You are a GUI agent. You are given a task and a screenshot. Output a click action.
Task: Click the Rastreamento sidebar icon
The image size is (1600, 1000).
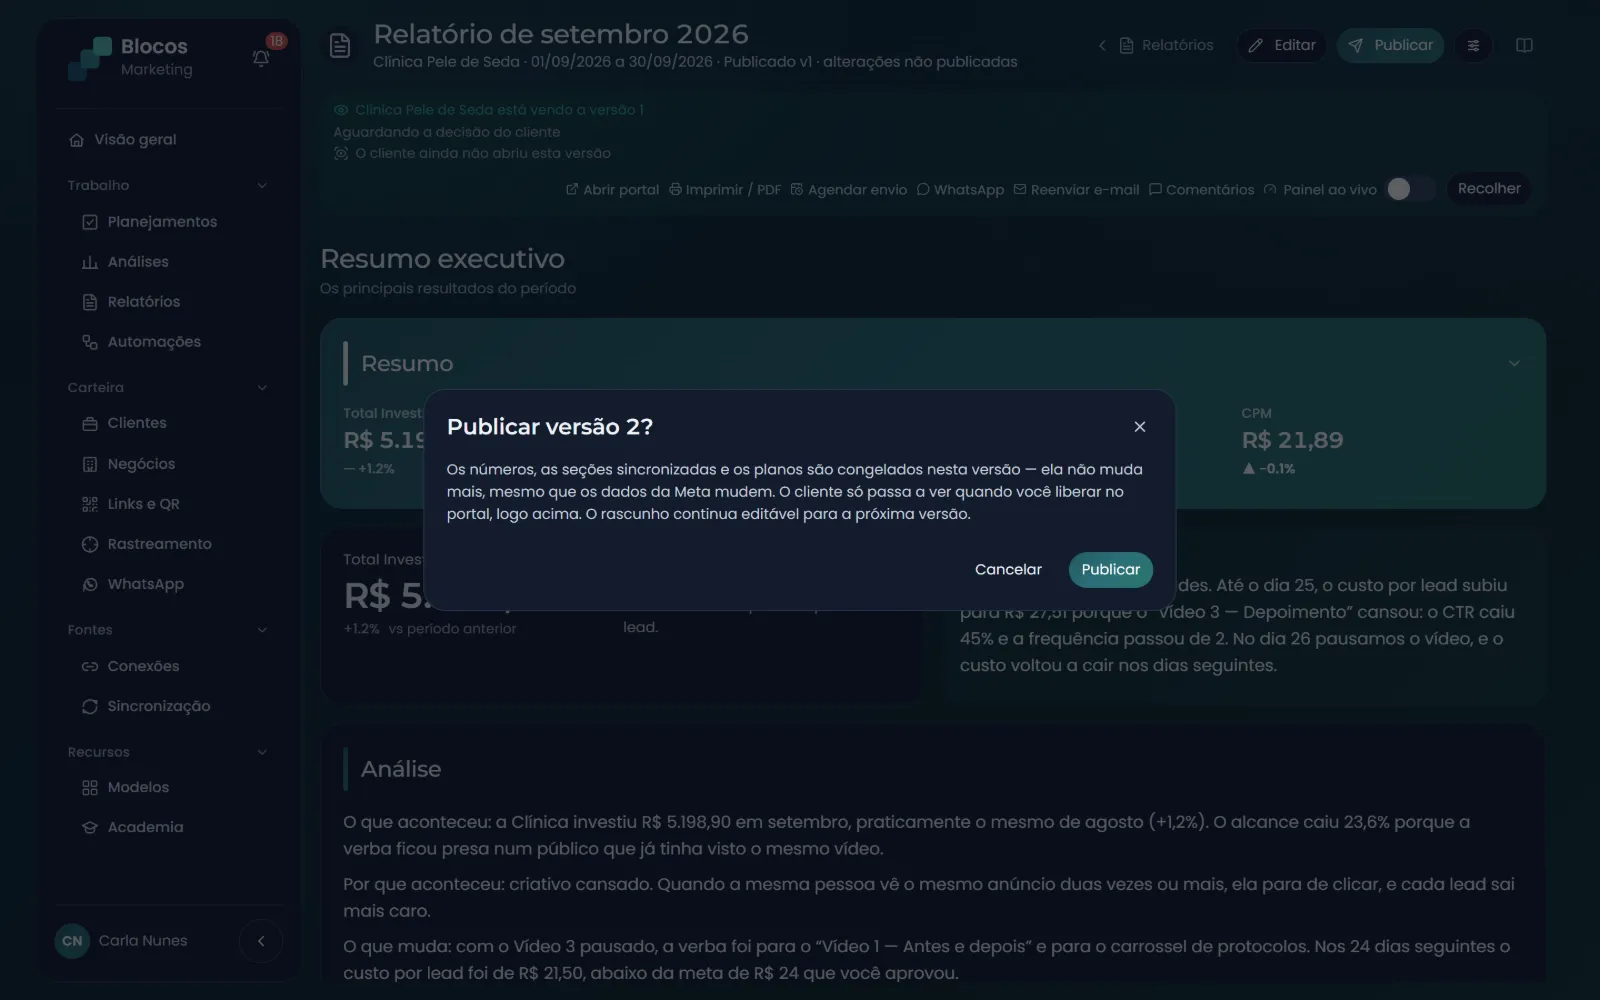click(x=90, y=544)
